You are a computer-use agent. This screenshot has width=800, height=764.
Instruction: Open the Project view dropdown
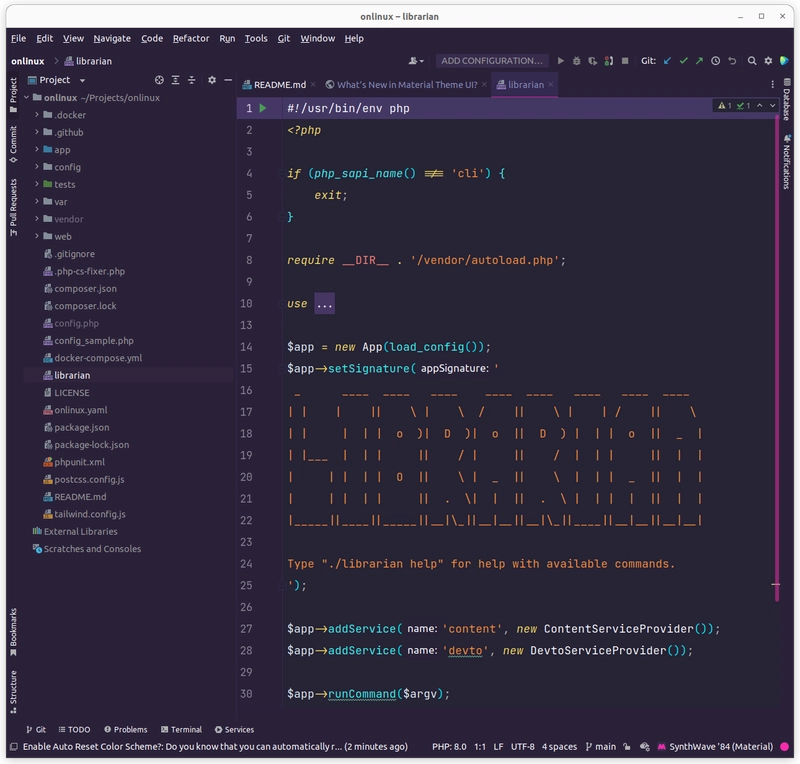(82, 80)
